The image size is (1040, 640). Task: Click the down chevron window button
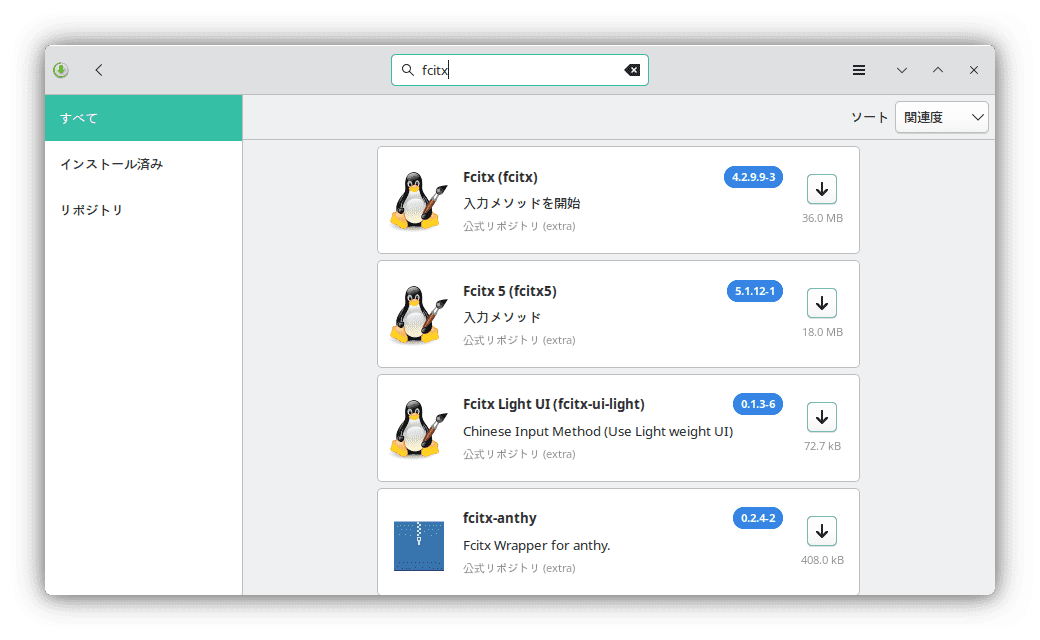[x=901, y=70]
